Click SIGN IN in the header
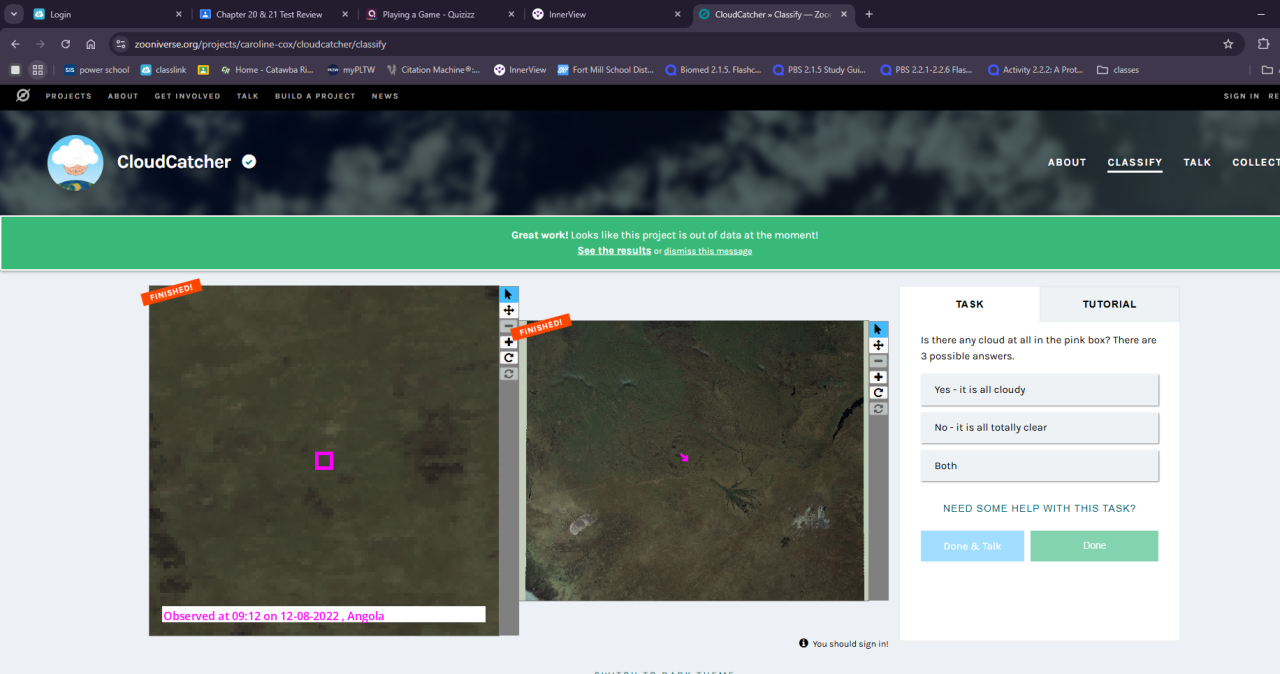Screen dimensions: 1280x674 point(1241,96)
